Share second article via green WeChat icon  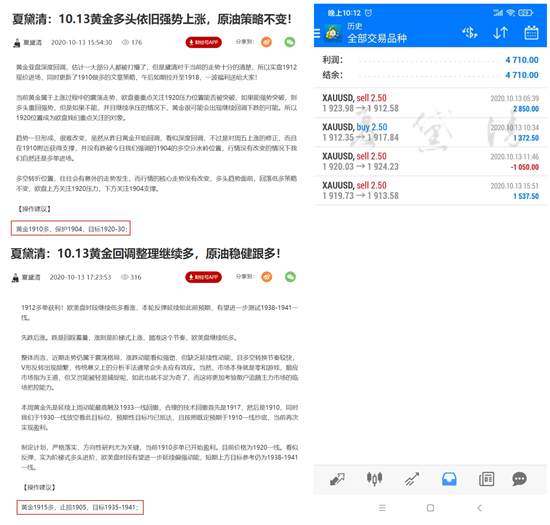[x=290, y=277]
